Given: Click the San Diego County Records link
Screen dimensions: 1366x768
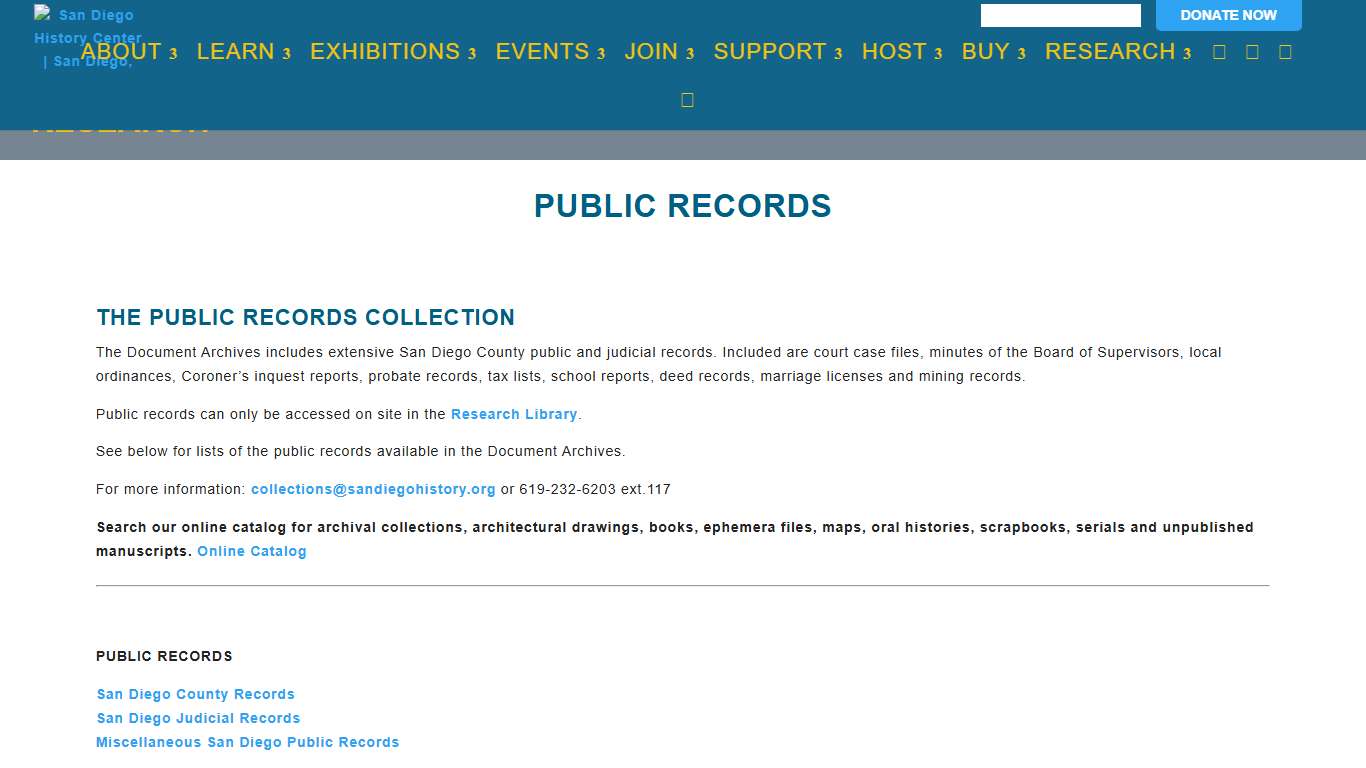Looking at the screenshot, I should tap(195, 694).
